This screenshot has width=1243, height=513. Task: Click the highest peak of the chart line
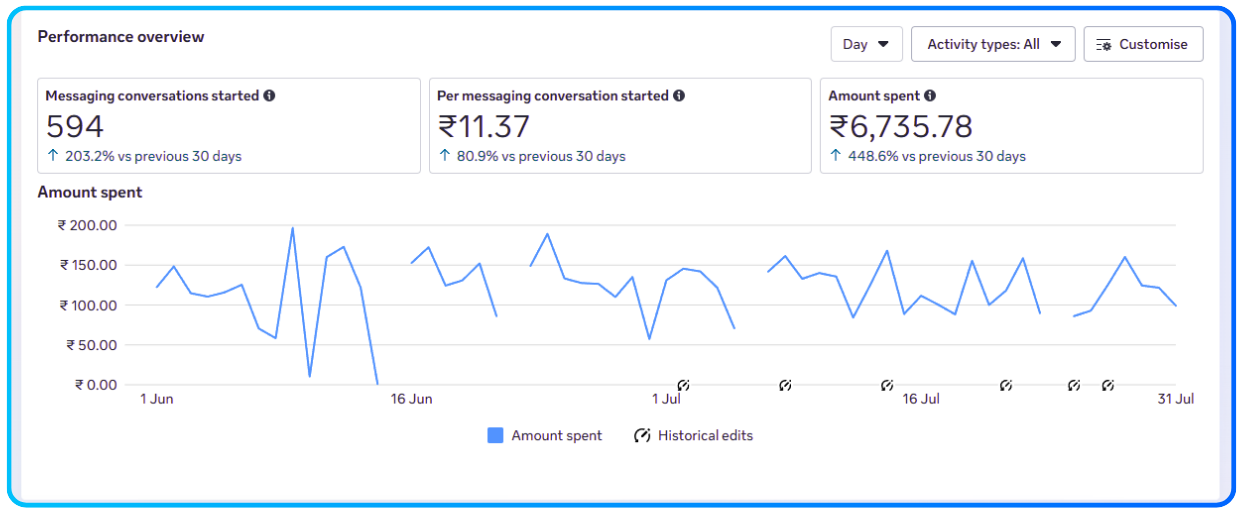click(292, 228)
